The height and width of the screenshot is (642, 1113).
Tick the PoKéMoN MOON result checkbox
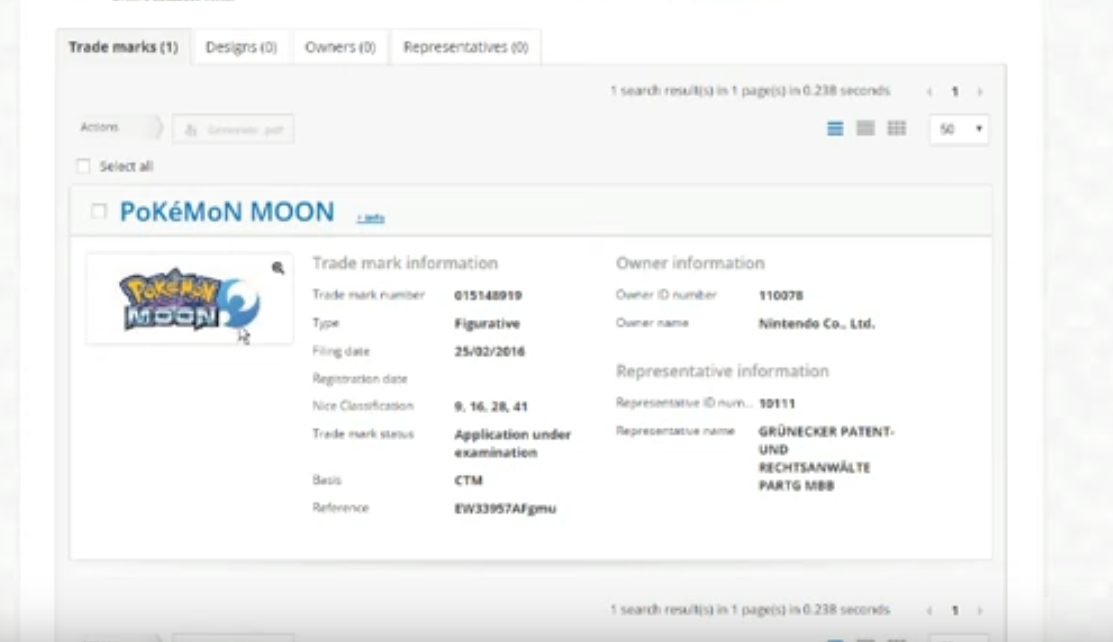[99, 211]
